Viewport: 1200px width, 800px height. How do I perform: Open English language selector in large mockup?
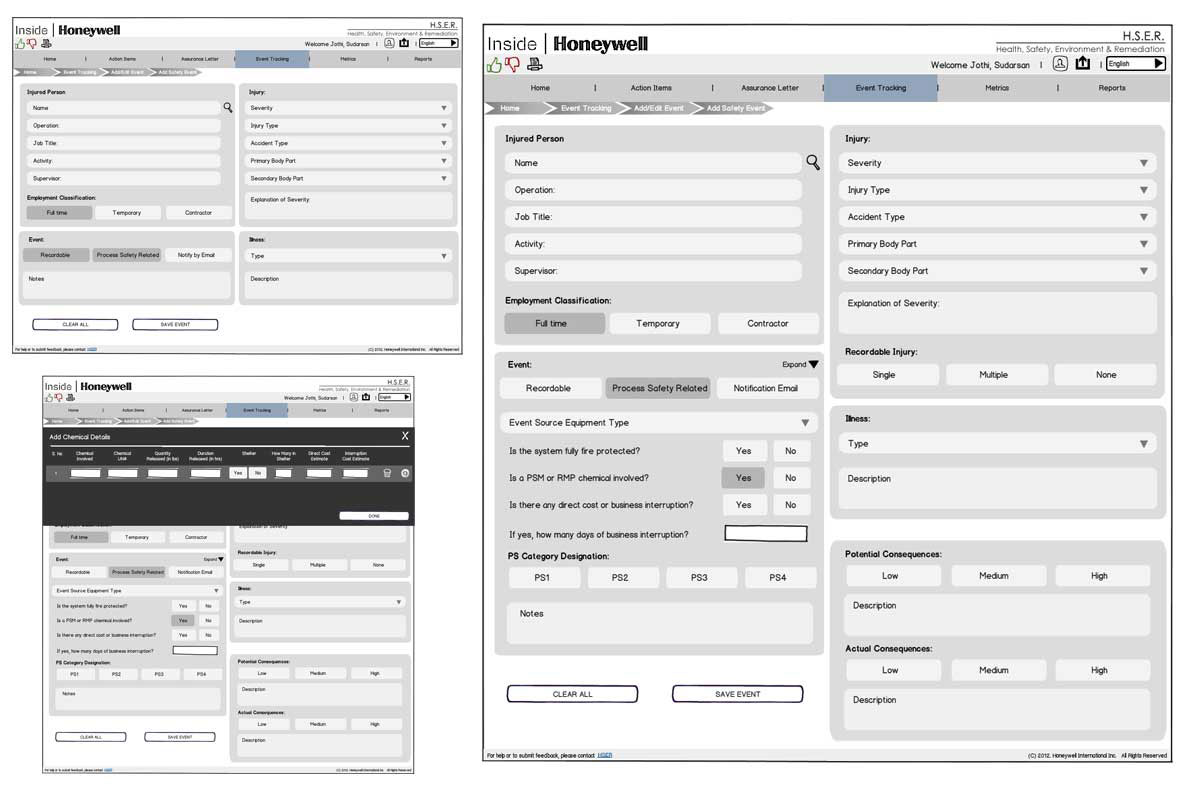click(x=1135, y=64)
